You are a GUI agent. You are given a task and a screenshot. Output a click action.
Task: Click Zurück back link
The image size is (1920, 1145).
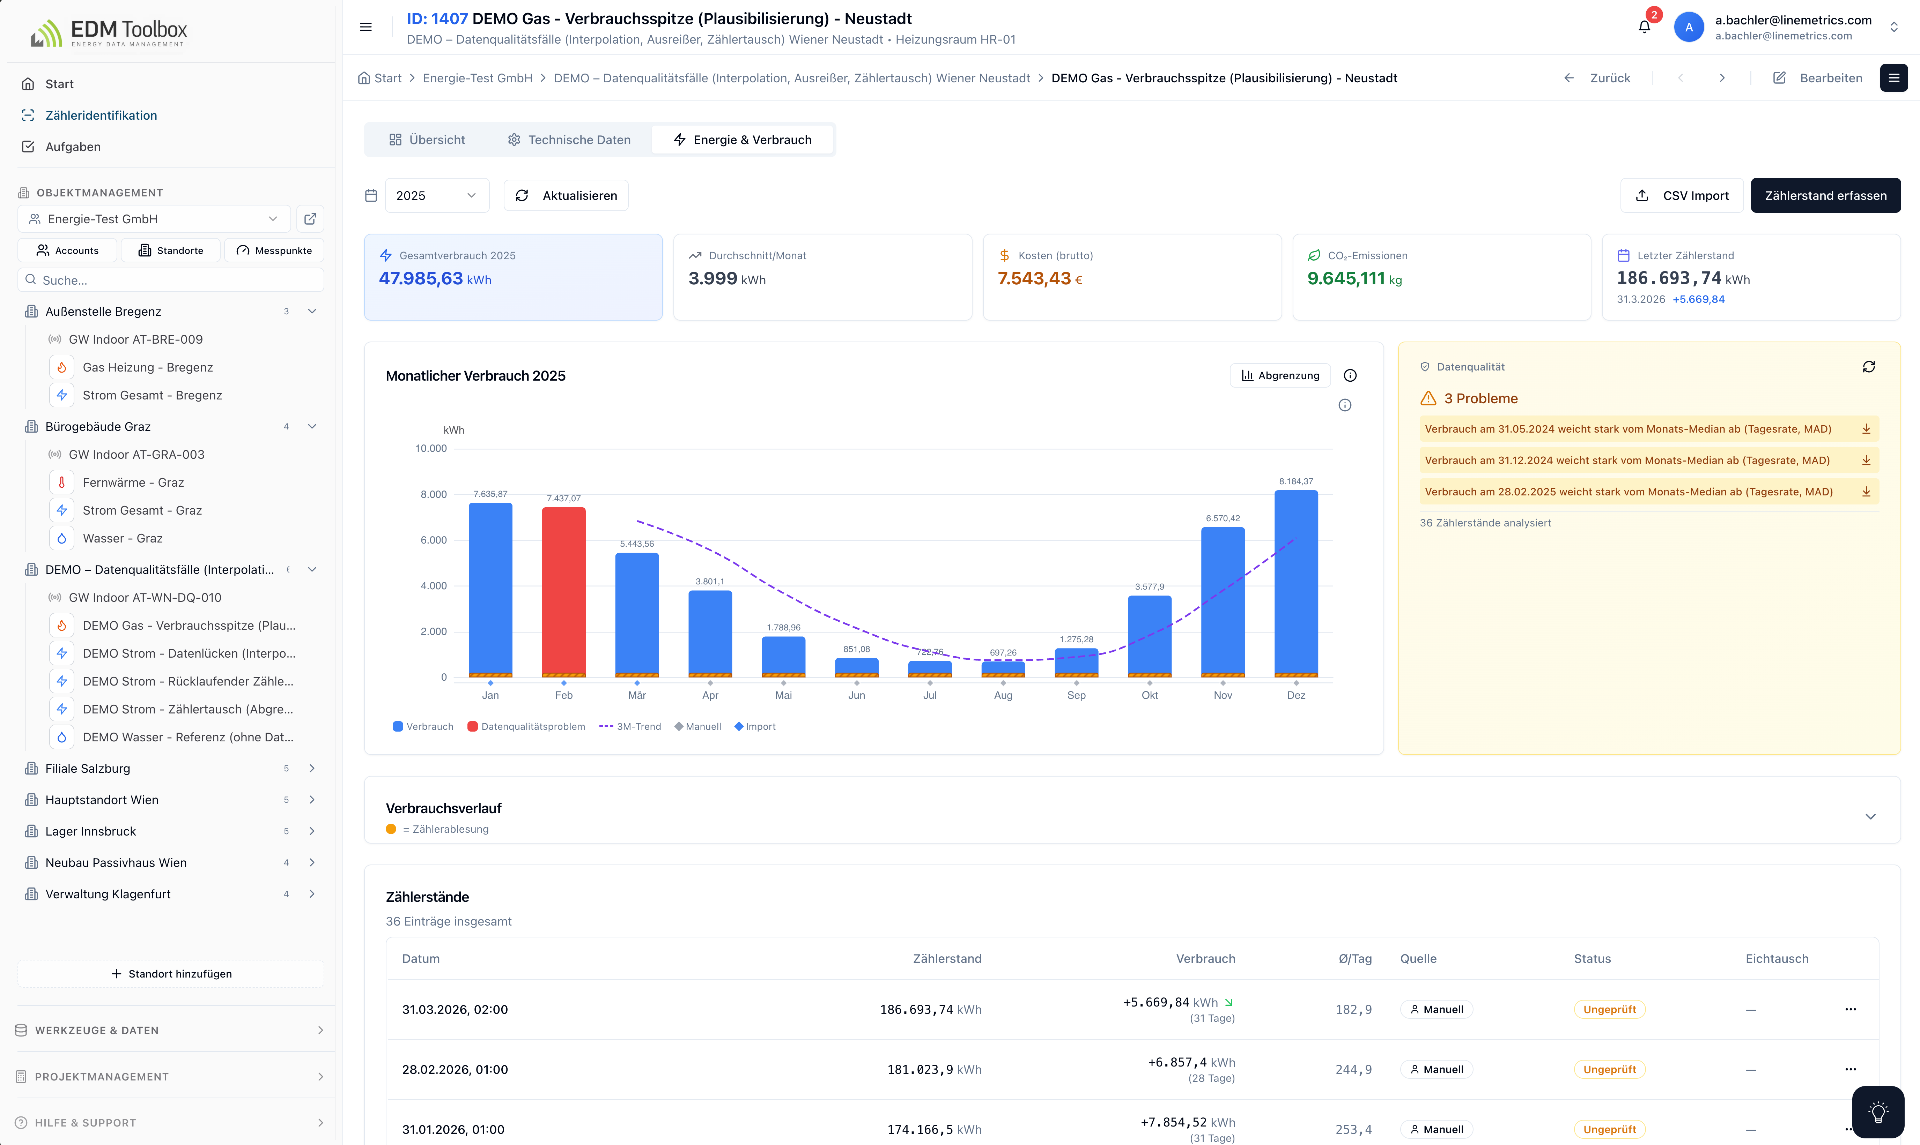click(1597, 78)
